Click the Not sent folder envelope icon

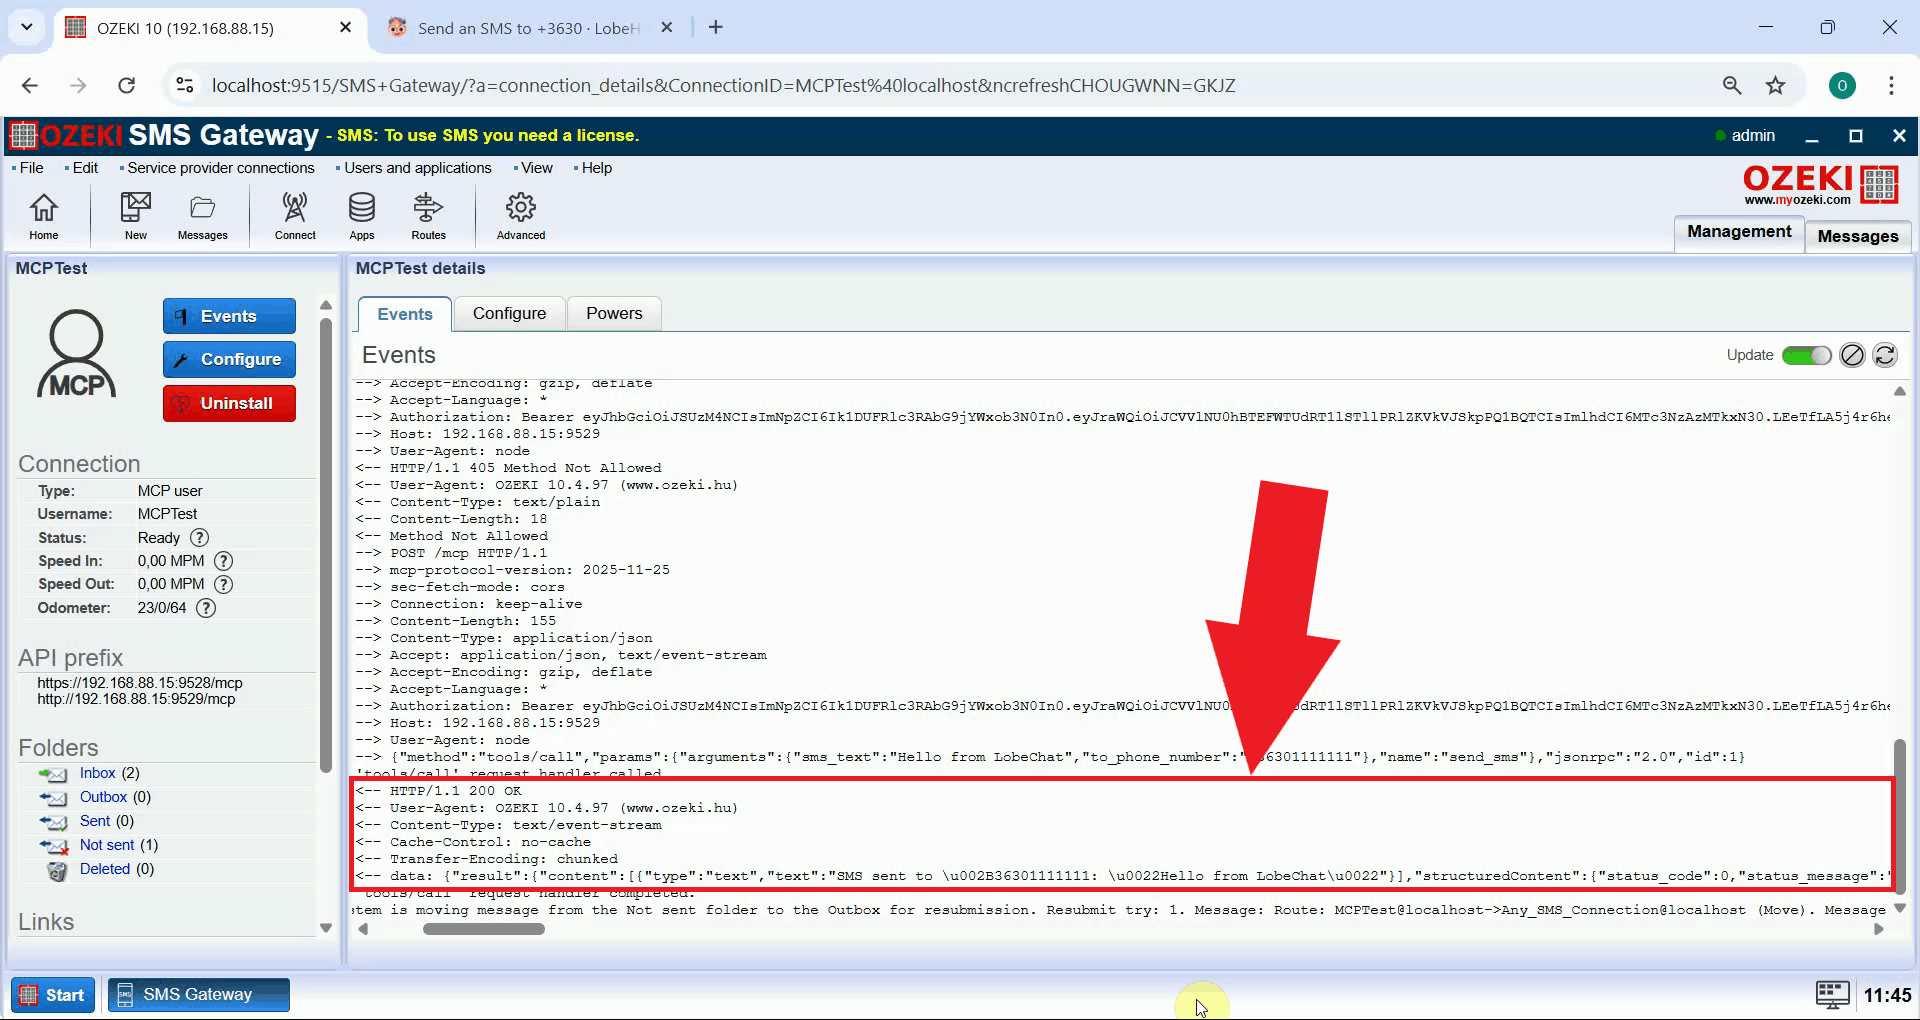(53, 846)
